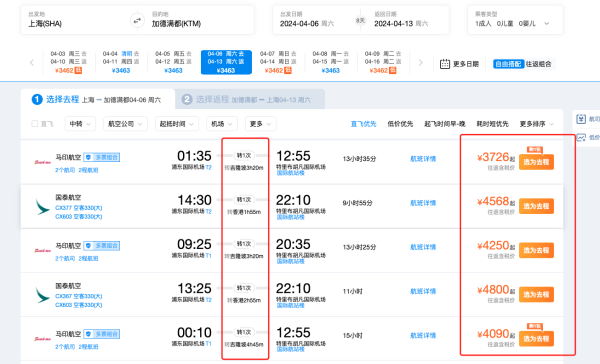Image resolution: width=600 pixels, height=364 pixels.
Task: Click the 转1次 transfer badge on 14:30 flight
Action: pos(244,199)
